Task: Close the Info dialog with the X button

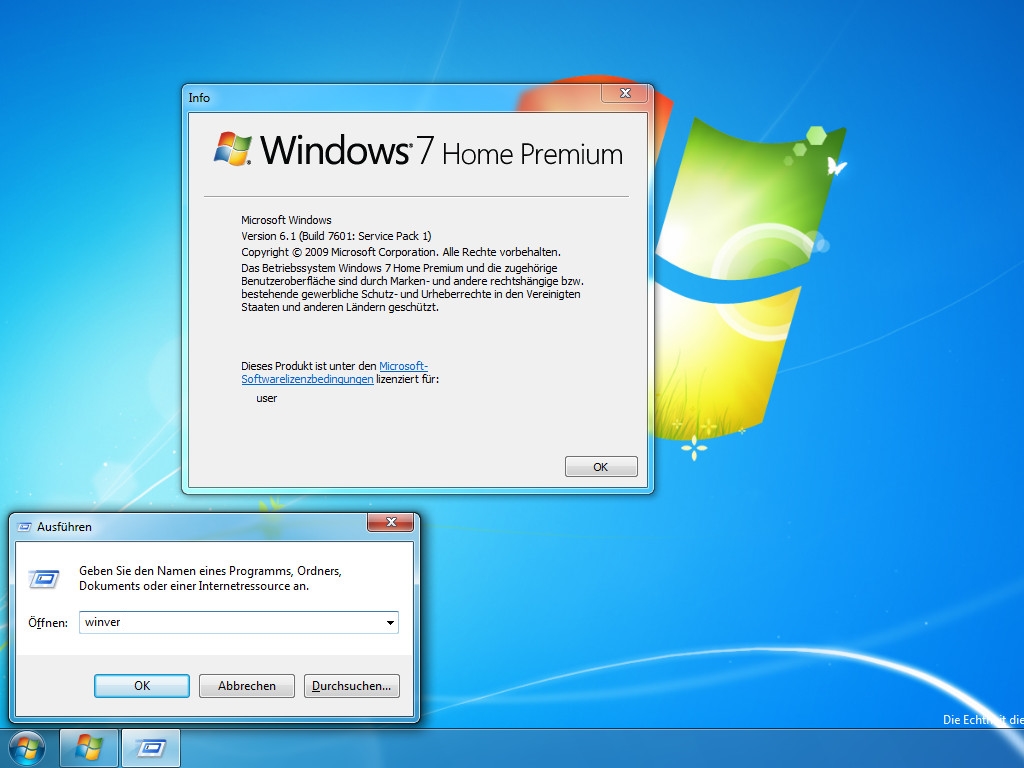Action: (x=625, y=94)
